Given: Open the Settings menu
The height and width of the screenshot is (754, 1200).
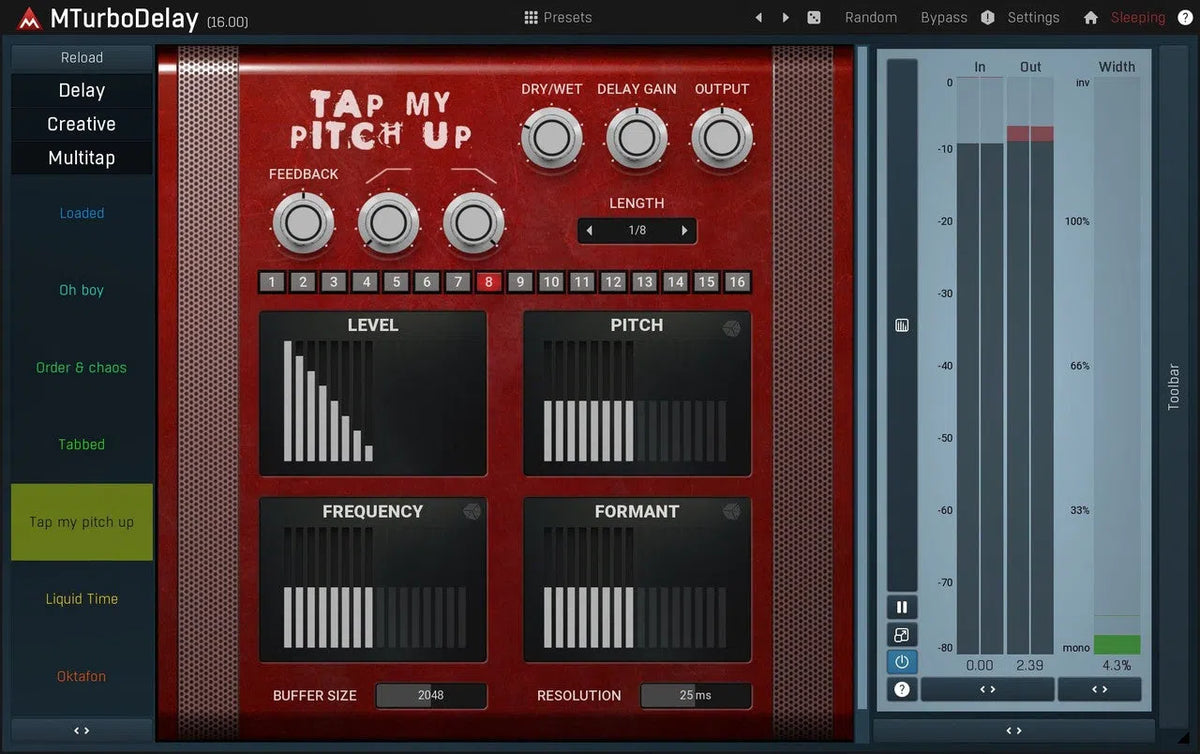Looking at the screenshot, I should pyautogui.click(x=1033, y=17).
